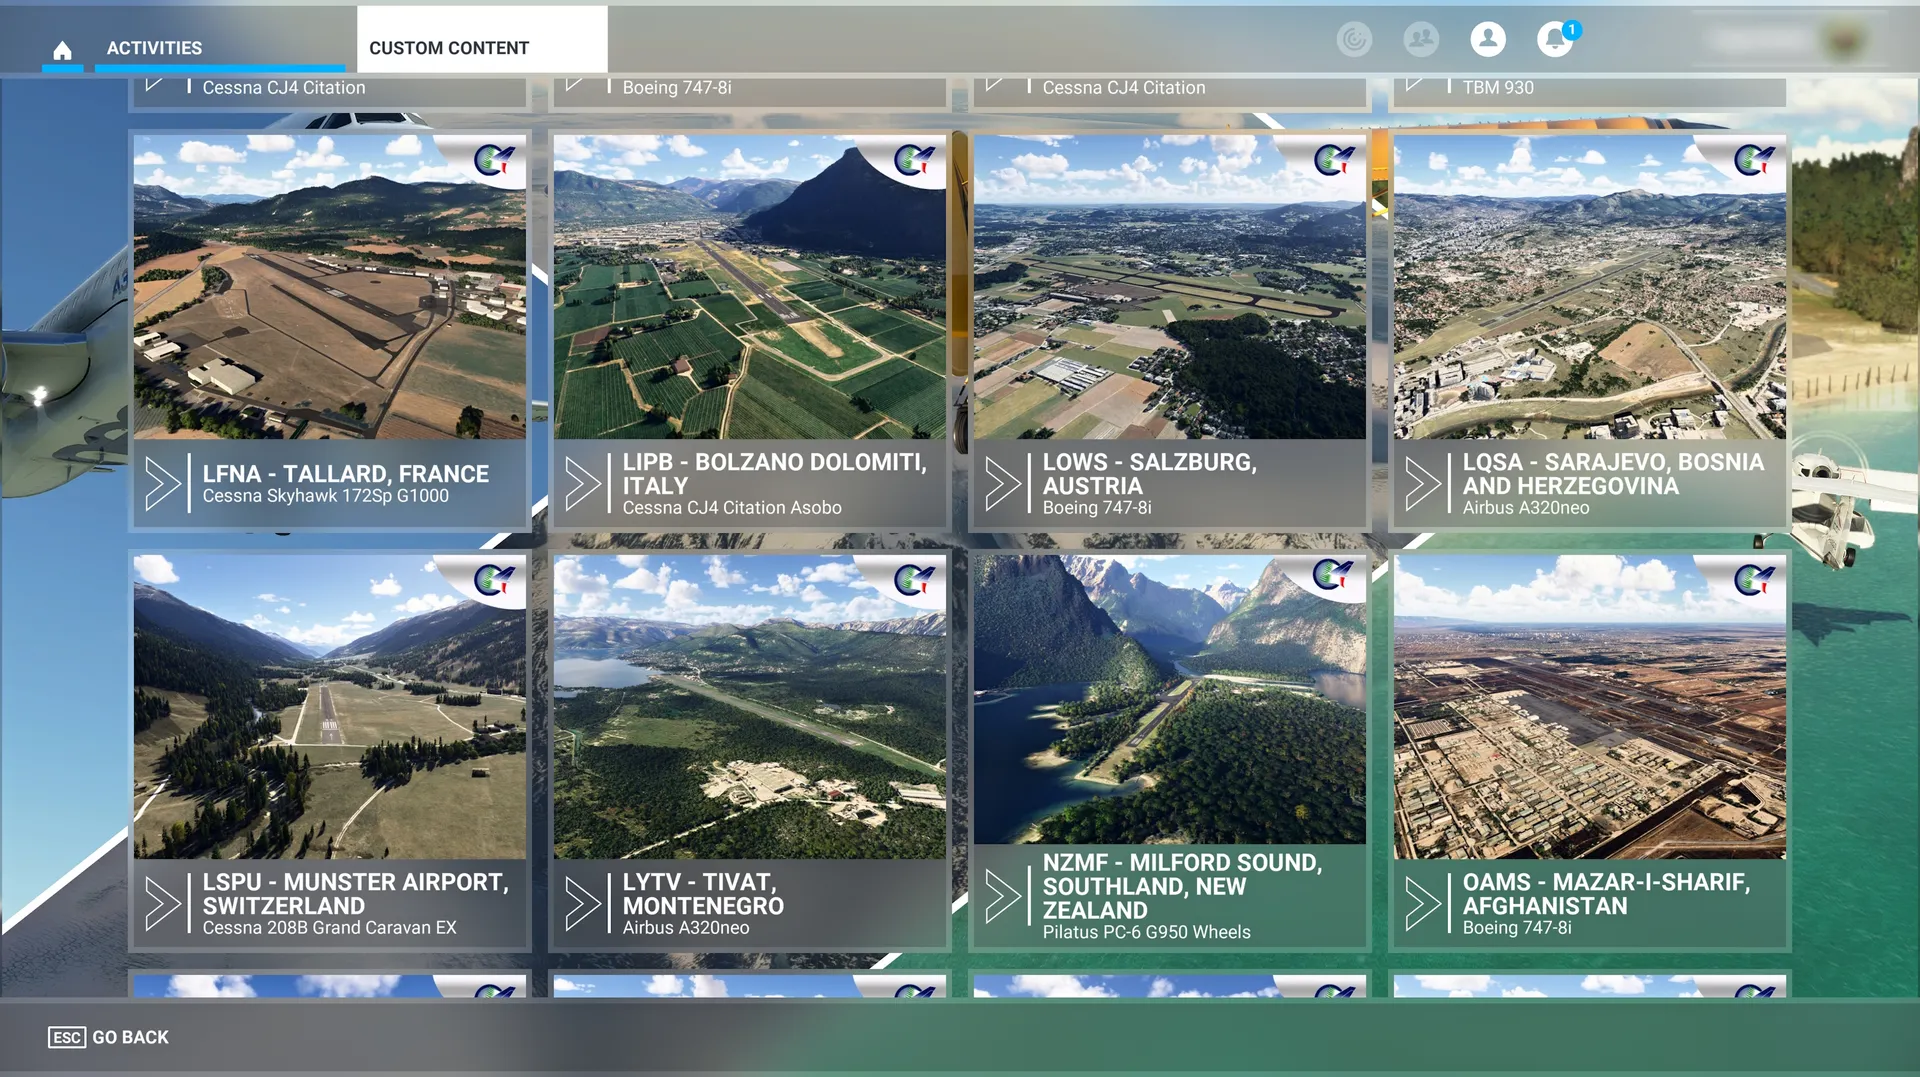Open the notifications bell icon
Image resolution: width=1920 pixels, height=1077 pixels.
(1555, 39)
